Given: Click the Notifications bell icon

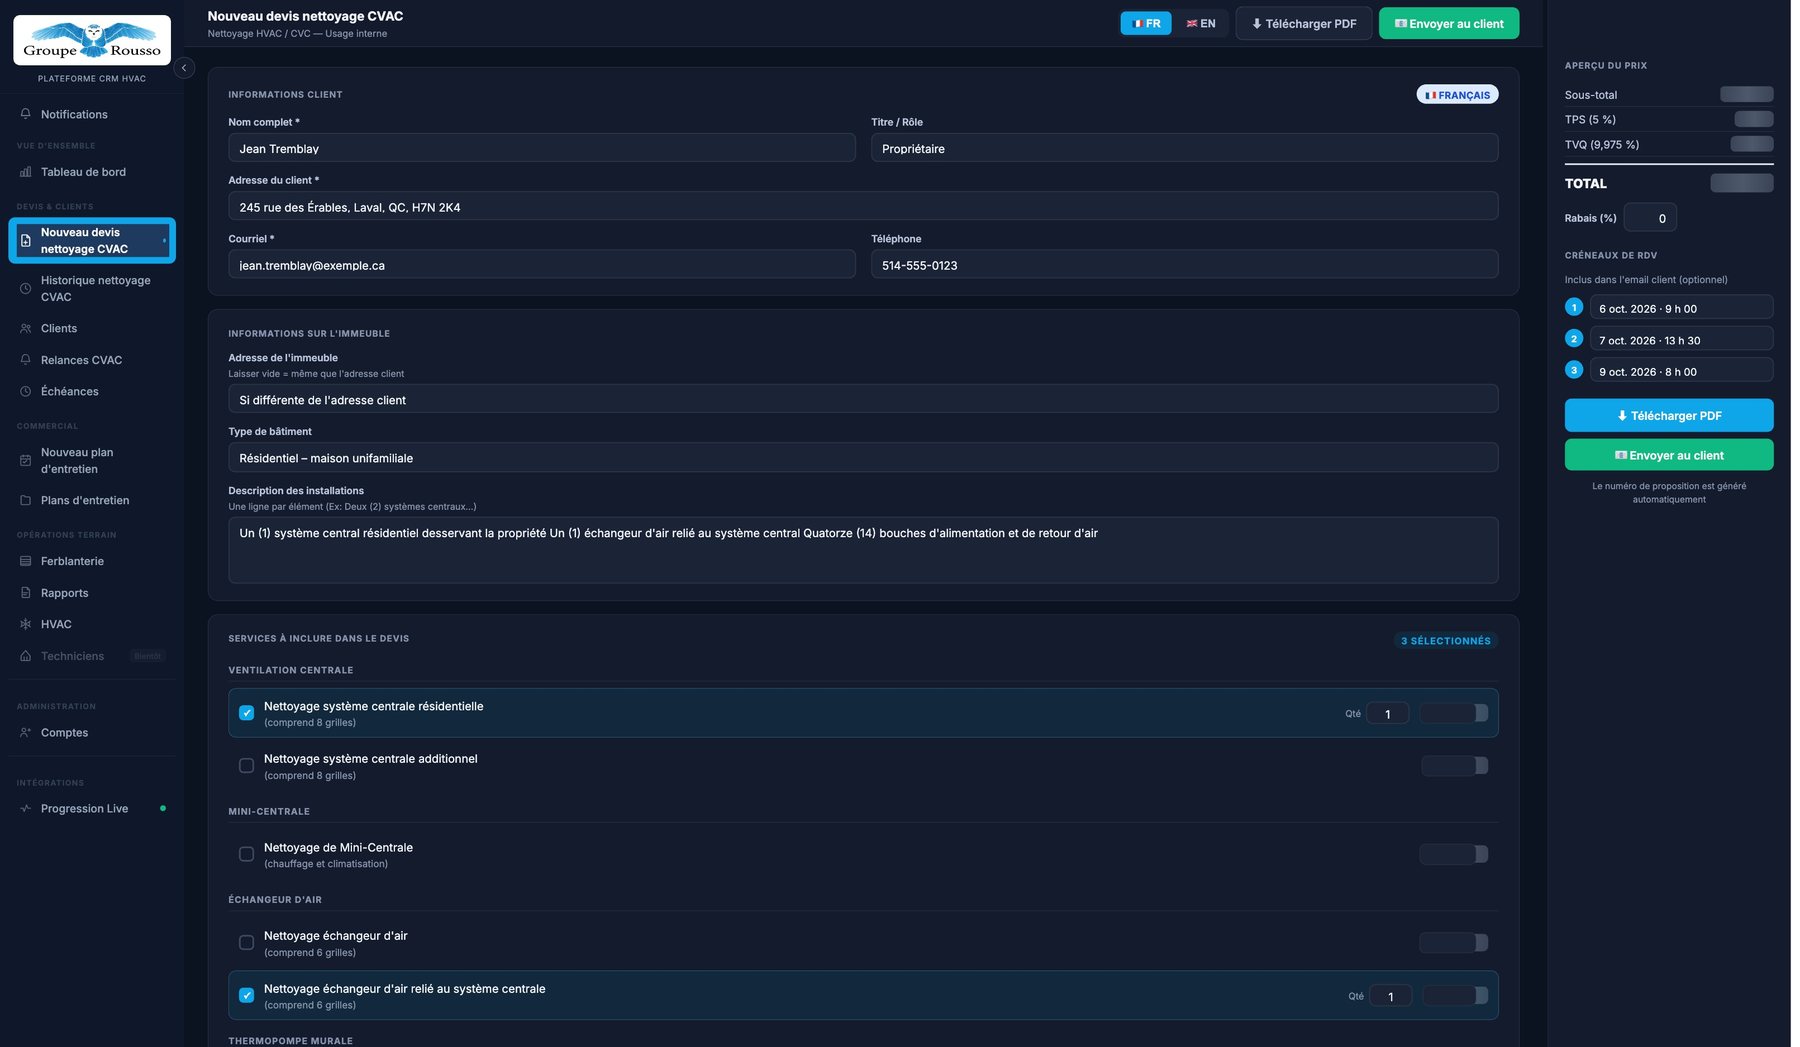Looking at the screenshot, I should (26, 114).
